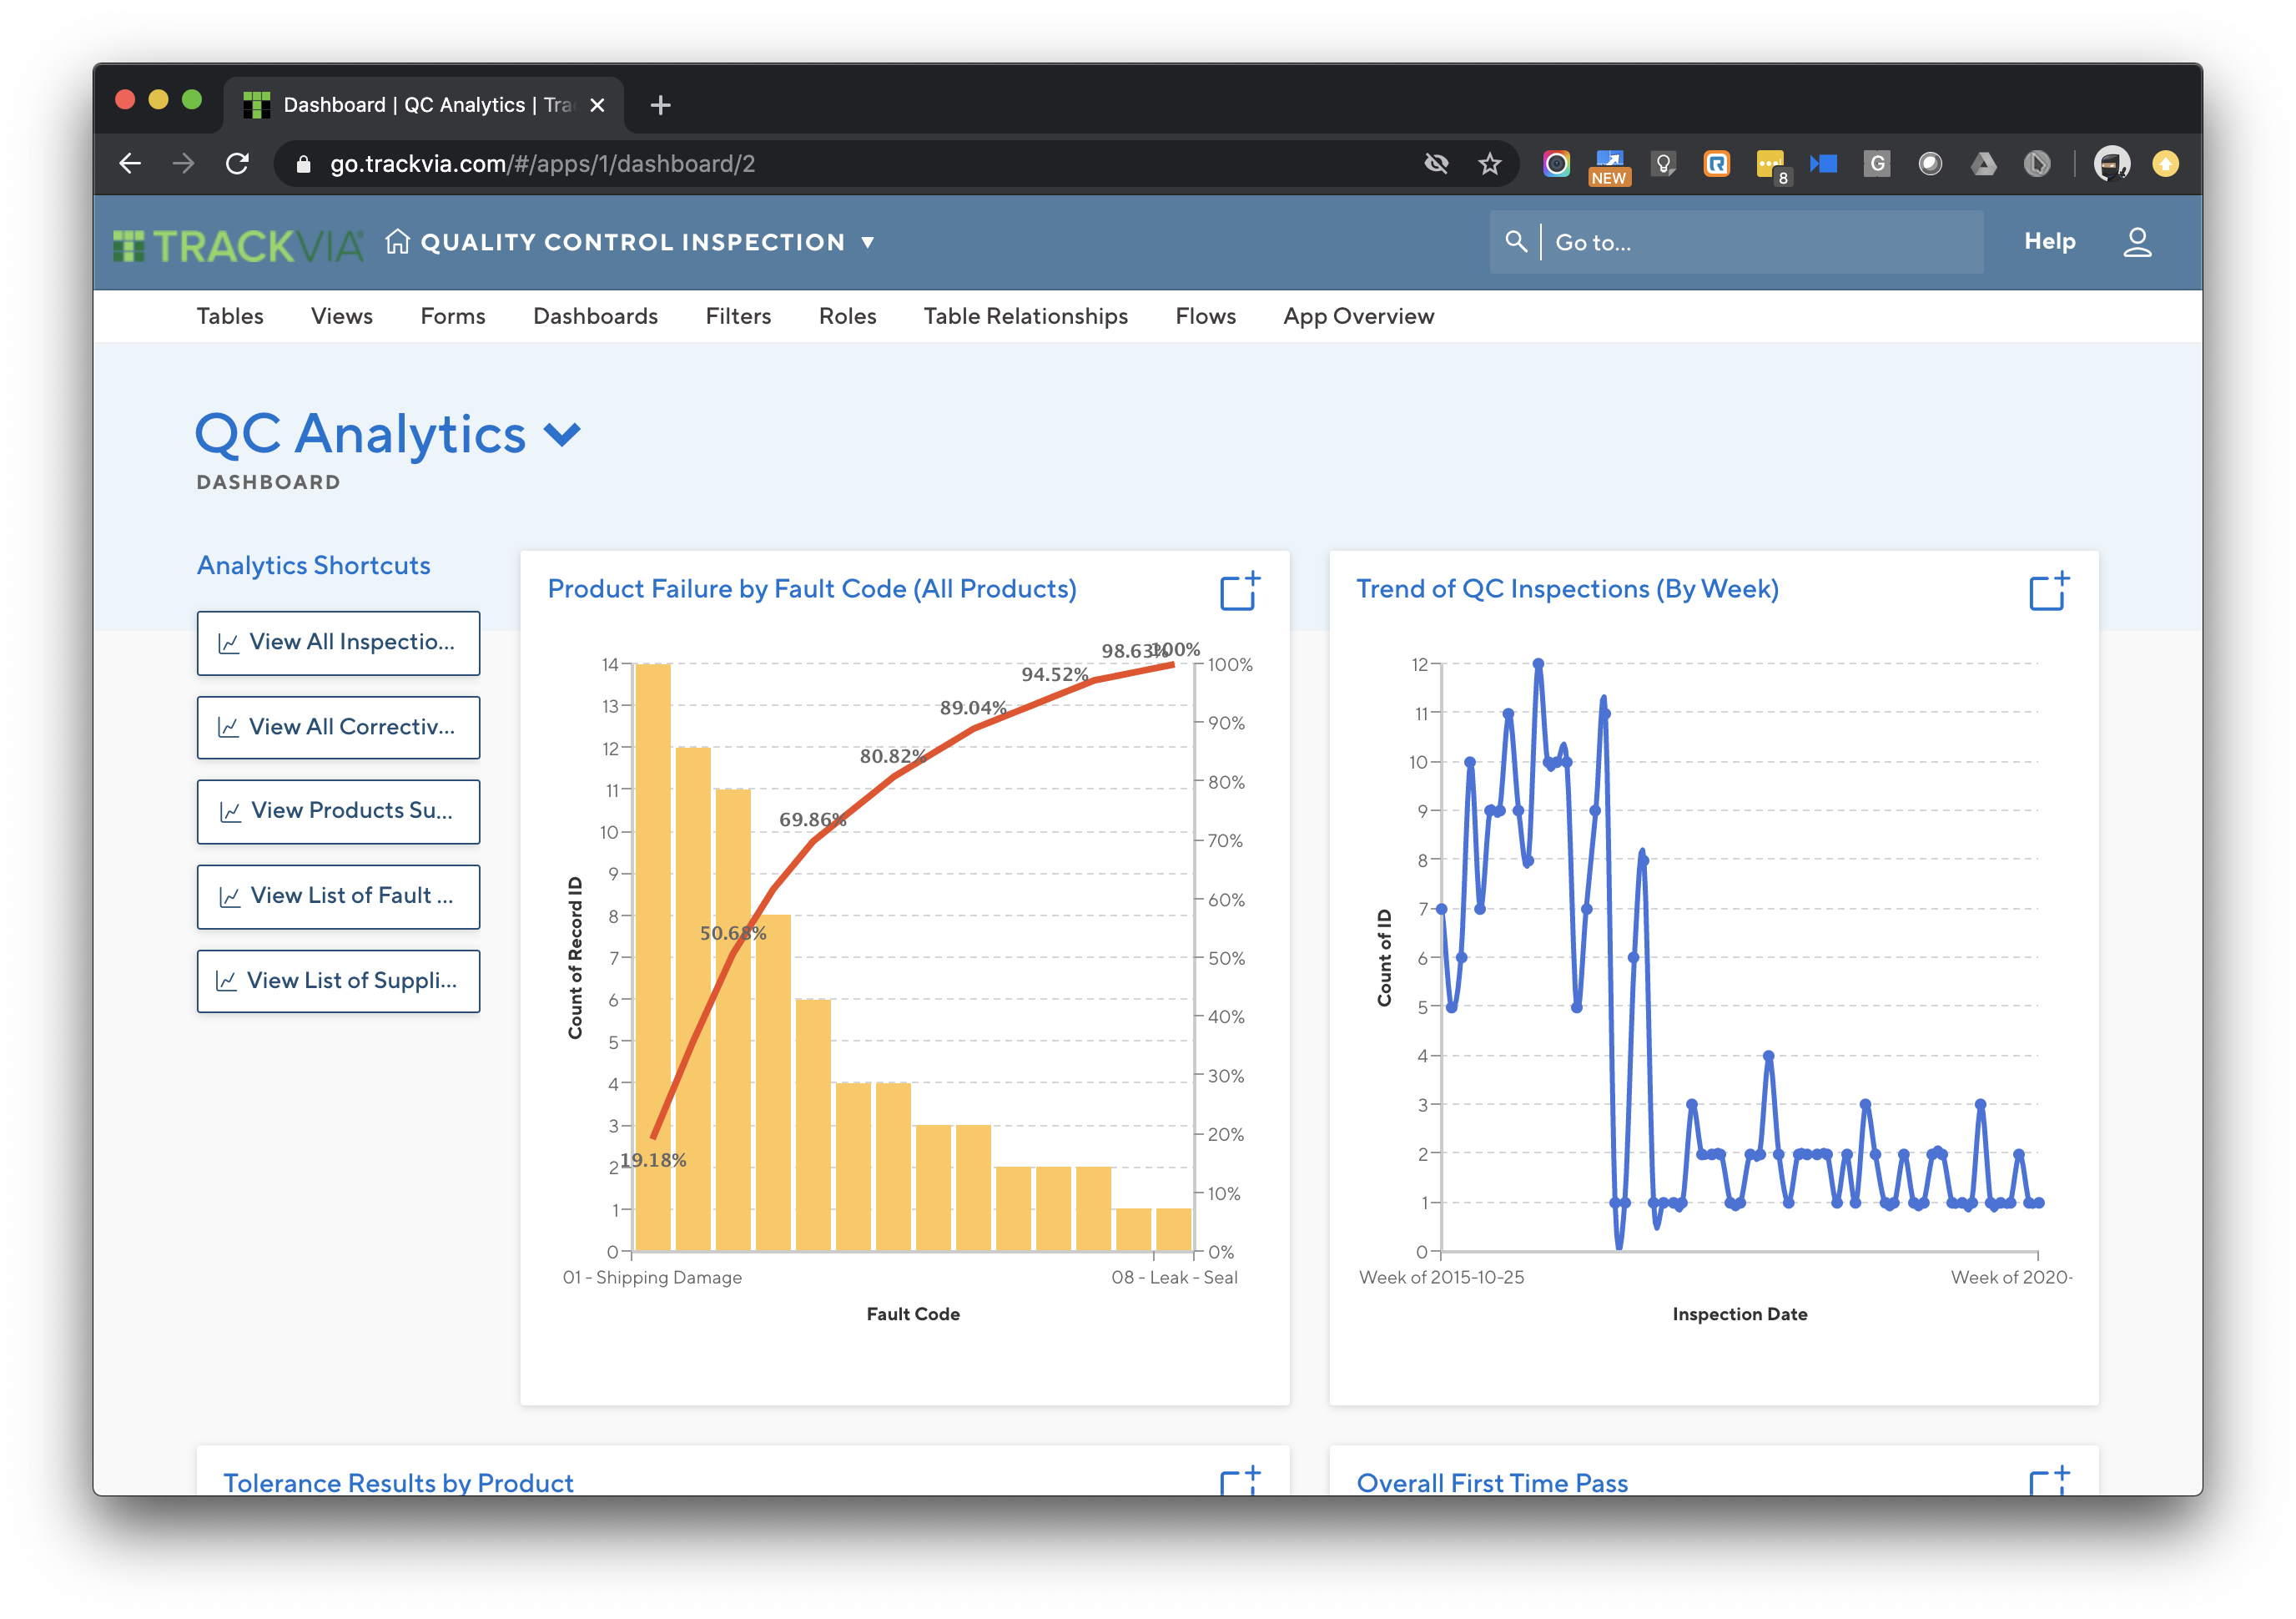Click the tallest Shipping Damage bar

click(653, 956)
